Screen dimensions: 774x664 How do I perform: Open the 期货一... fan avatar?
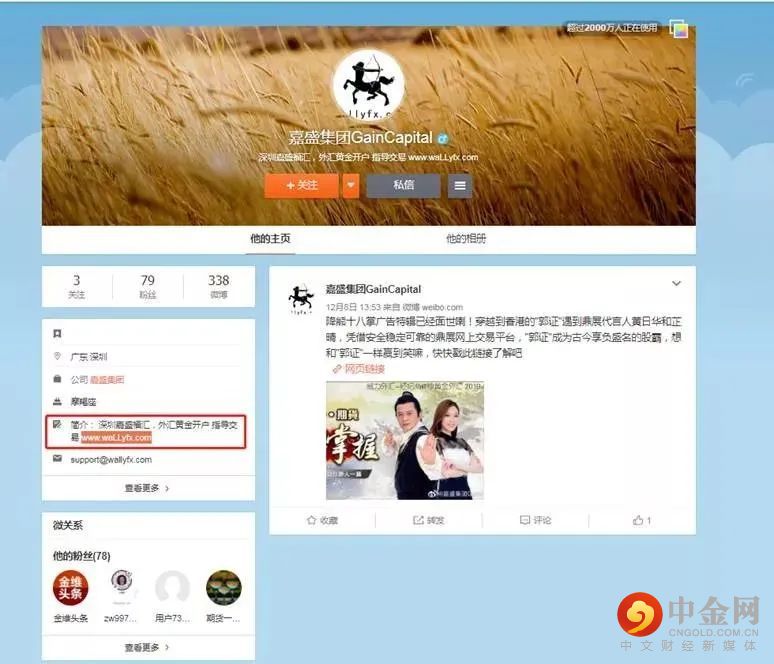tap(224, 588)
